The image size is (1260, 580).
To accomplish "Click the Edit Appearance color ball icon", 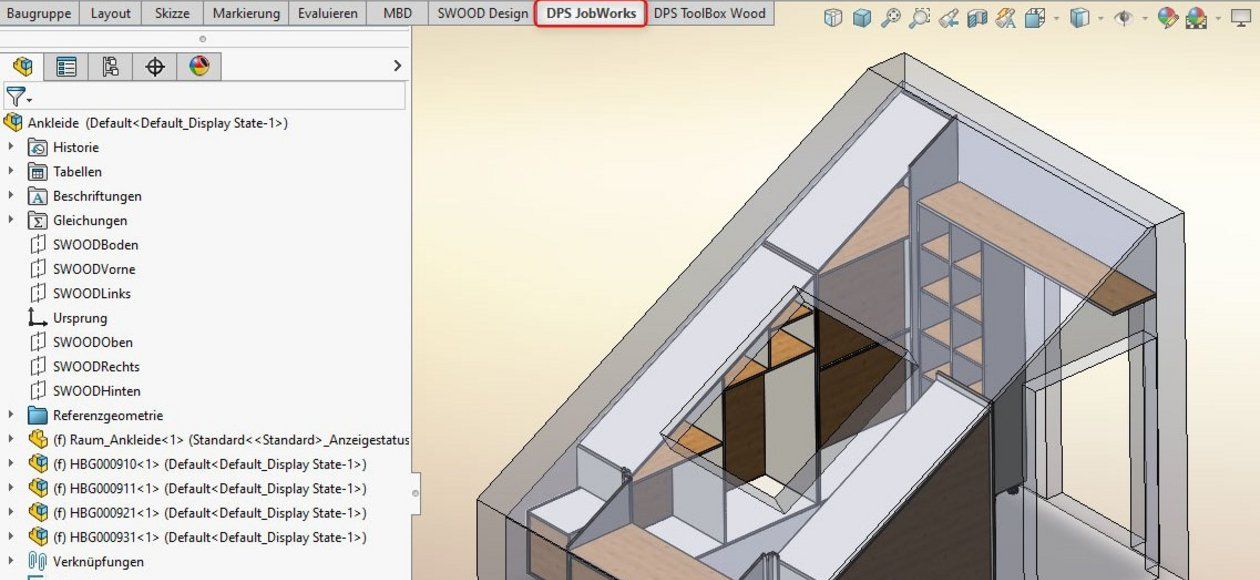I will point(1167,18).
